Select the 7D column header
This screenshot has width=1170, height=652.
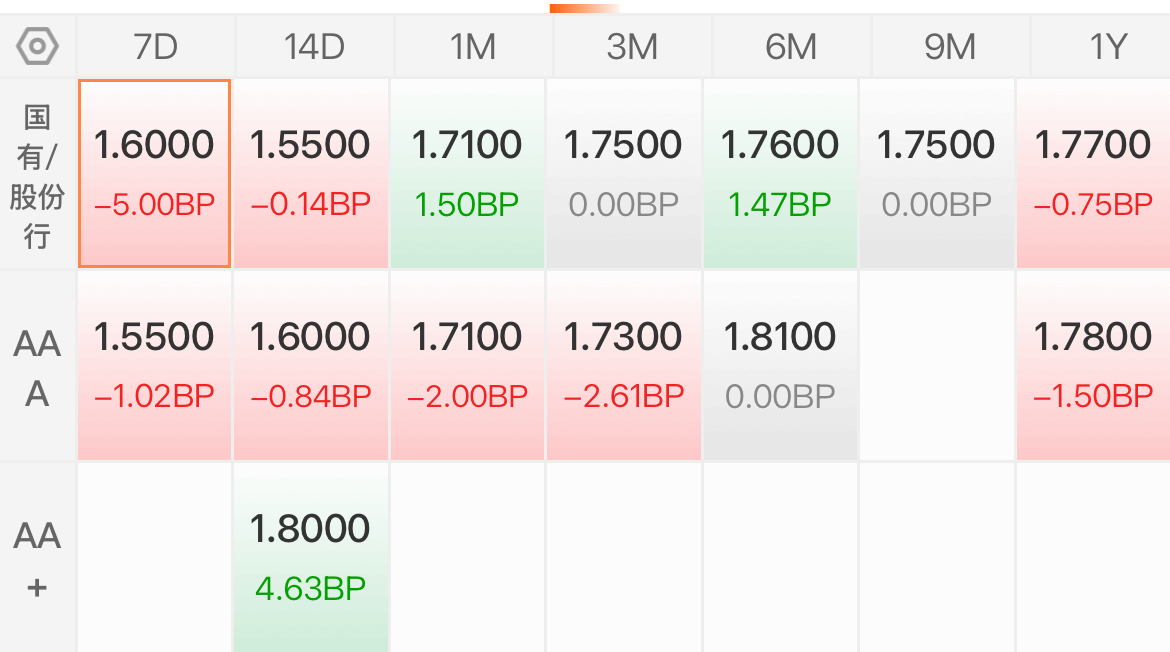156,47
